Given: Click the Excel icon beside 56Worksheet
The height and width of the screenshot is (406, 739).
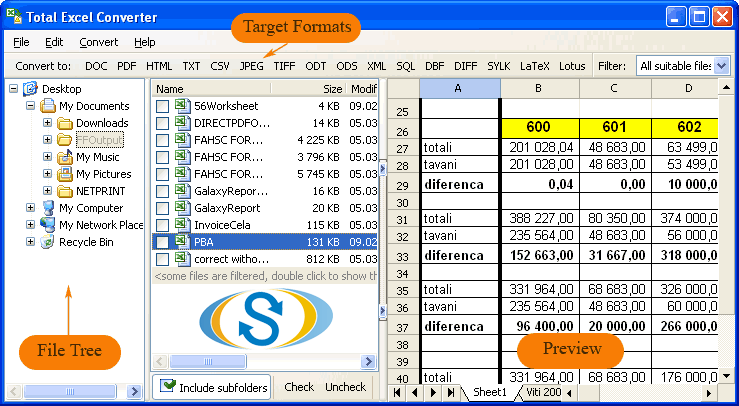Looking at the screenshot, I should pyautogui.click(x=182, y=105).
